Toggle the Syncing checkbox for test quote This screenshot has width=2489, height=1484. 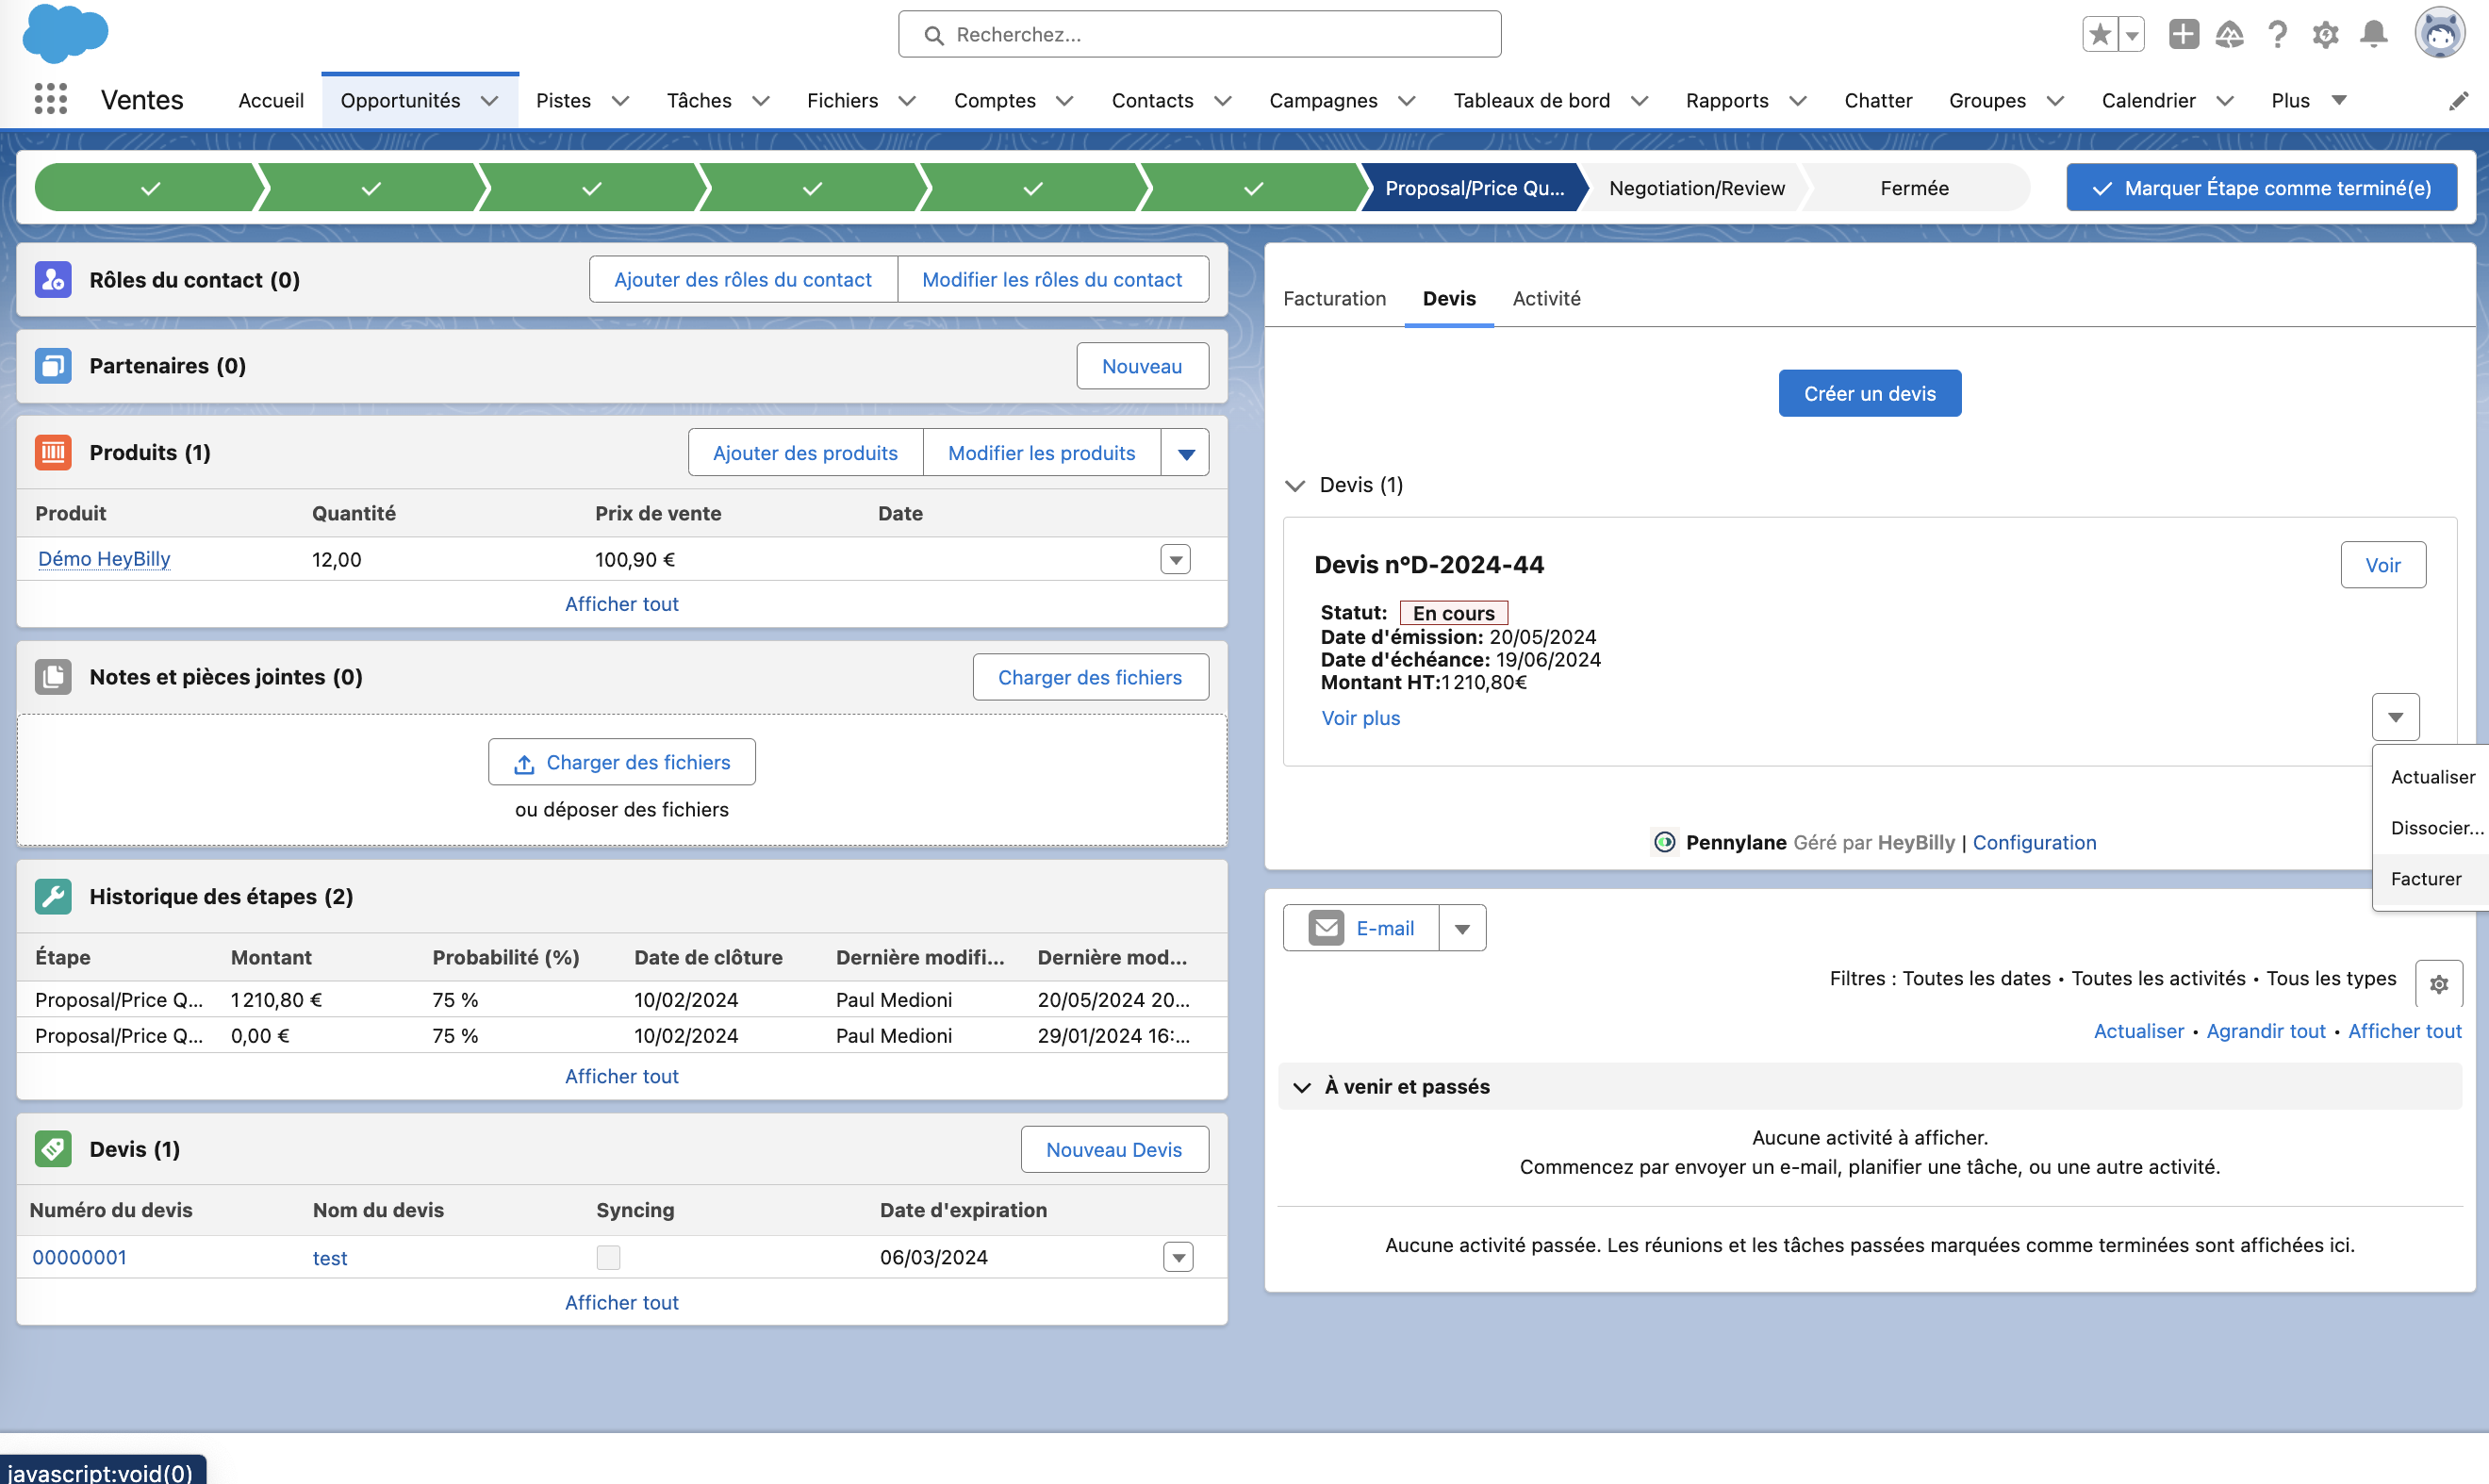click(x=608, y=1257)
